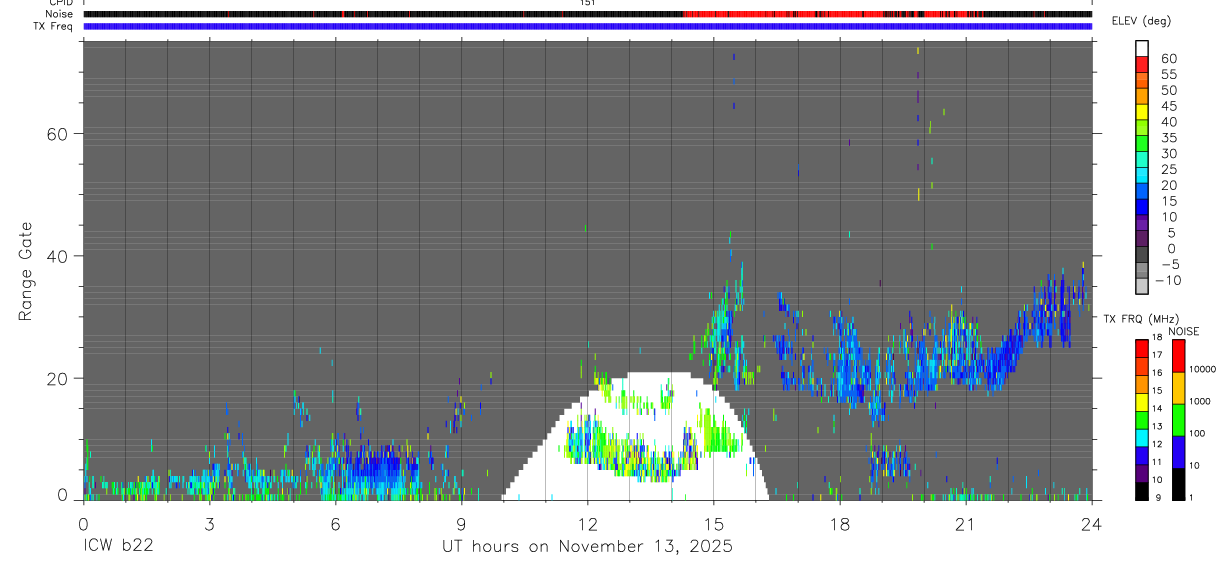Click the cyan TX FRQ segment between 12 and 13
This screenshot has height=567, width=1228.
(1142, 438)
